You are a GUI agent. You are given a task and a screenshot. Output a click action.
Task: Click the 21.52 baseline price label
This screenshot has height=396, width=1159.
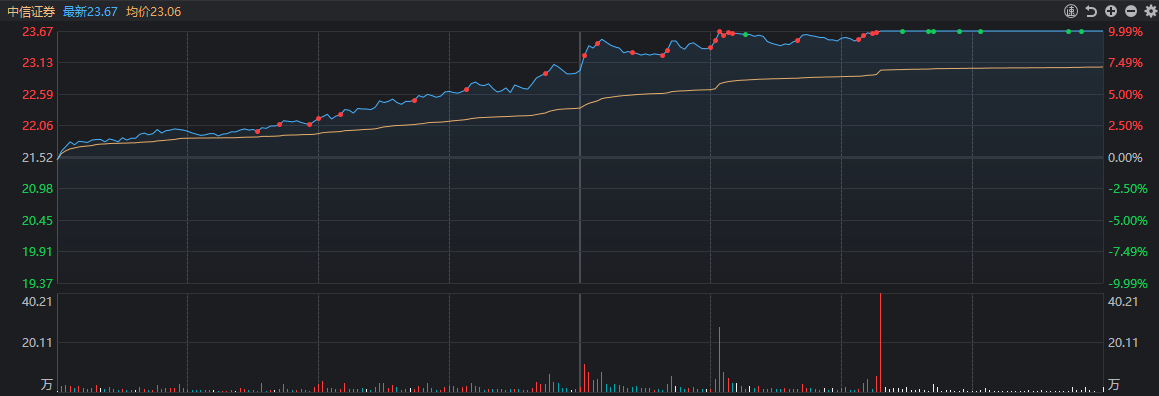[38, 157]
